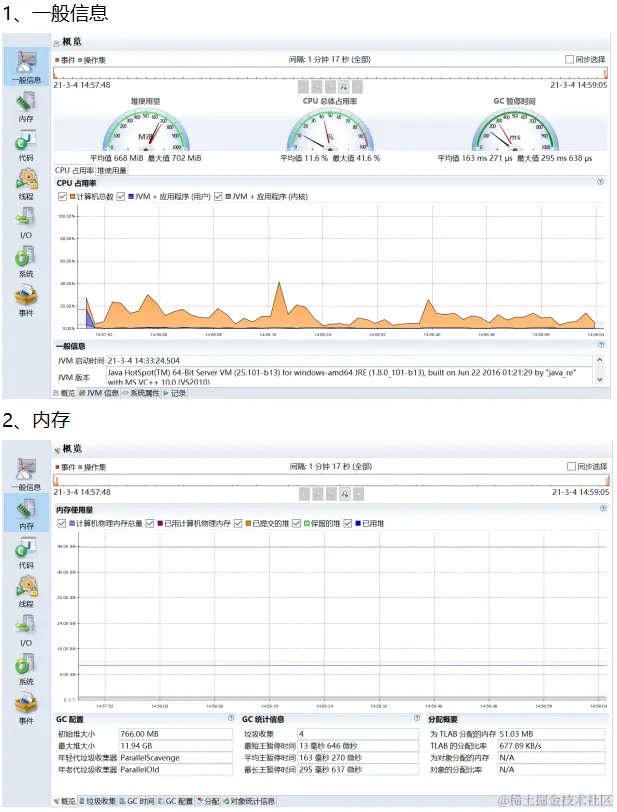The width and height of the screenshot is (617, 812).
Task: Click the 堆使用量 gauge dial
Action: pyautogui.click(x=146, y=129)
